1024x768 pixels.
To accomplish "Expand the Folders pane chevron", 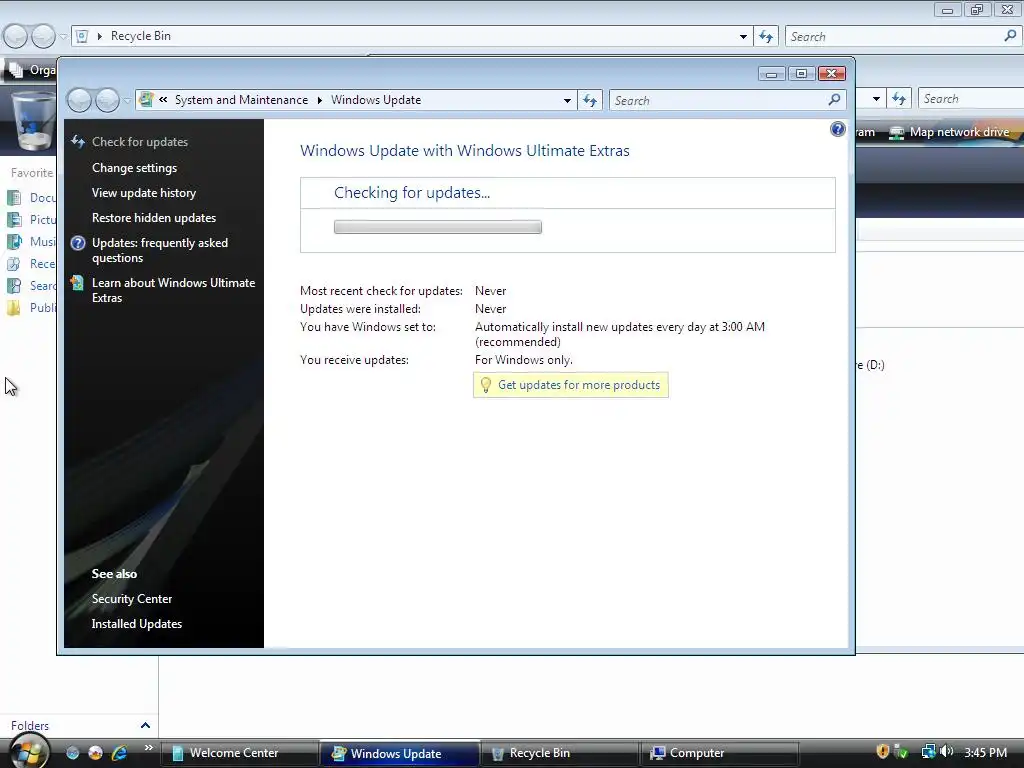I will point(145,725).
